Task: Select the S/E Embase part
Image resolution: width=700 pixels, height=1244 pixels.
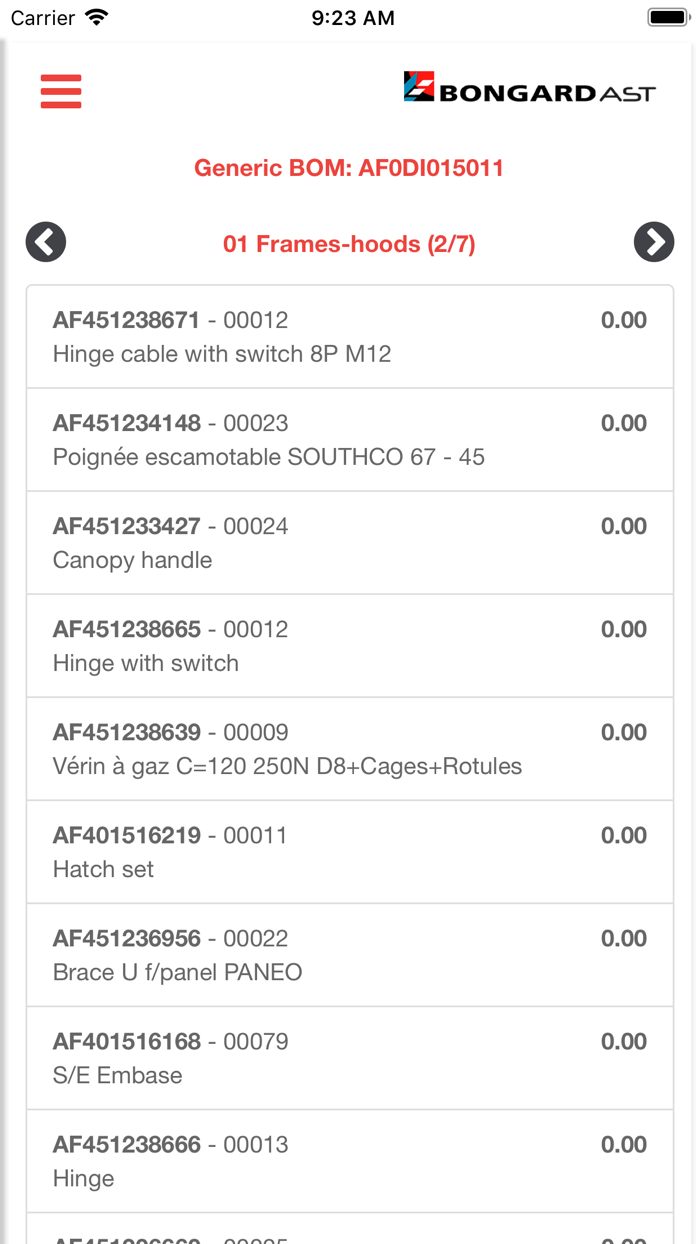Action: (349, 1058)
